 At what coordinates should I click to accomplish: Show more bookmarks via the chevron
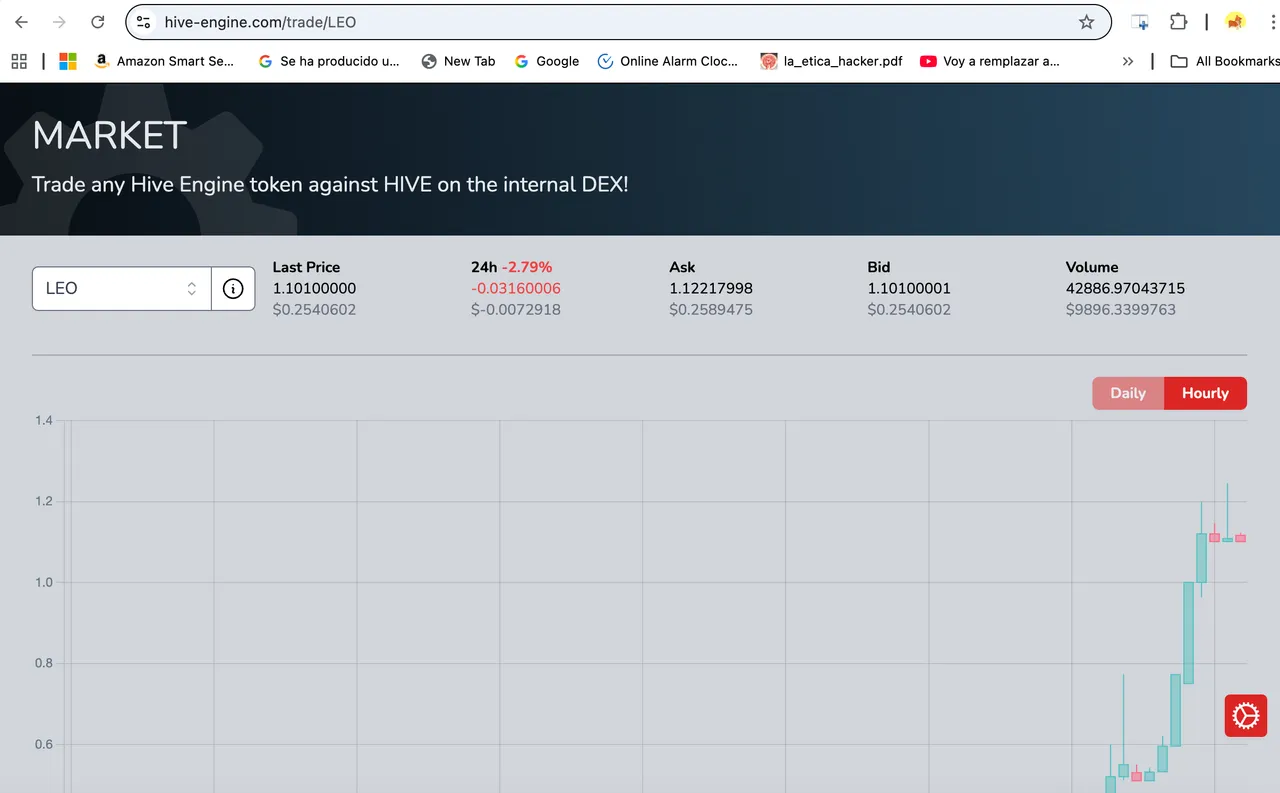coord(1128,61)
